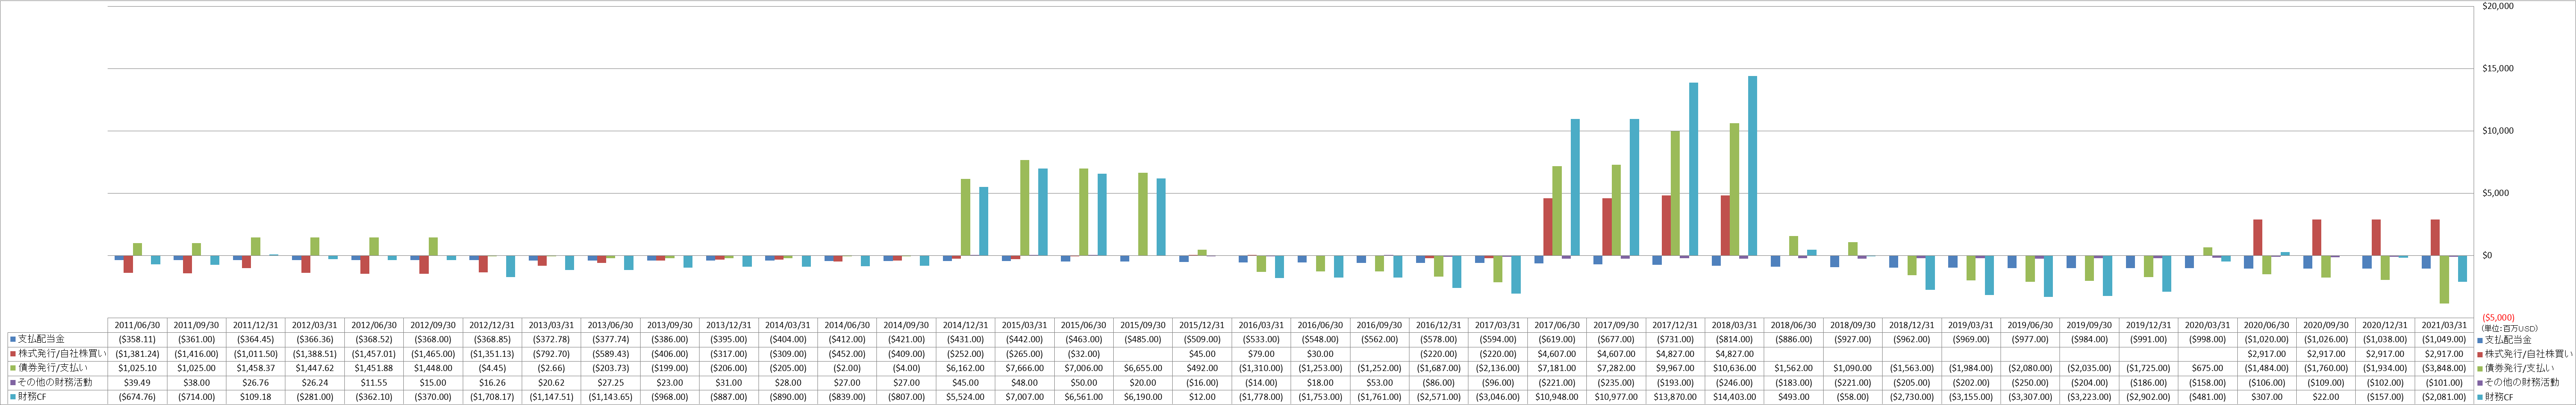
Task: Click the $10,948.00 cell
Action: tap(1557, 397)
